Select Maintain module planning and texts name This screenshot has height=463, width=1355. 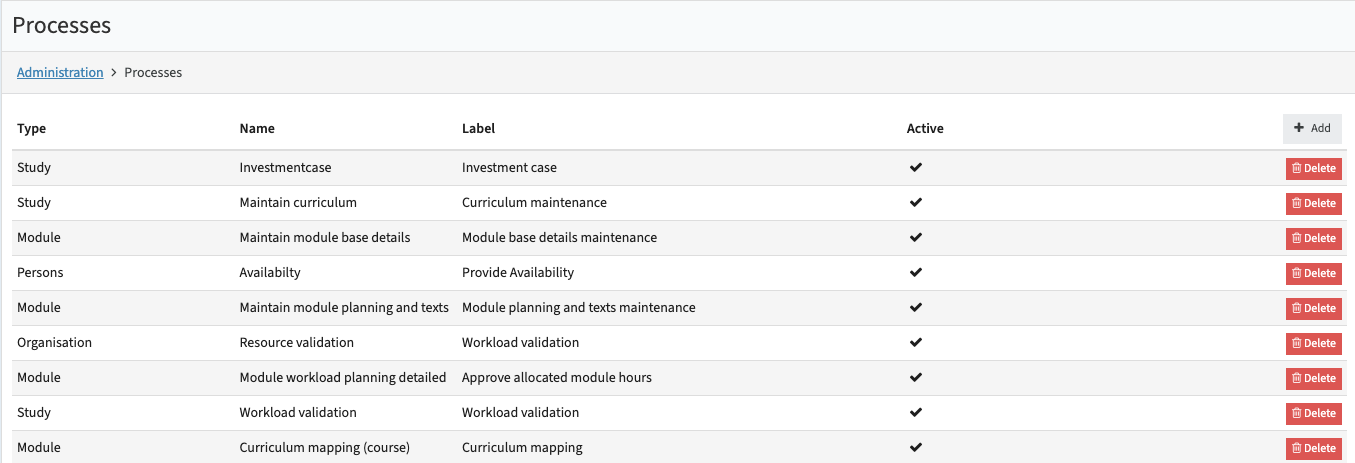[344, 307]
